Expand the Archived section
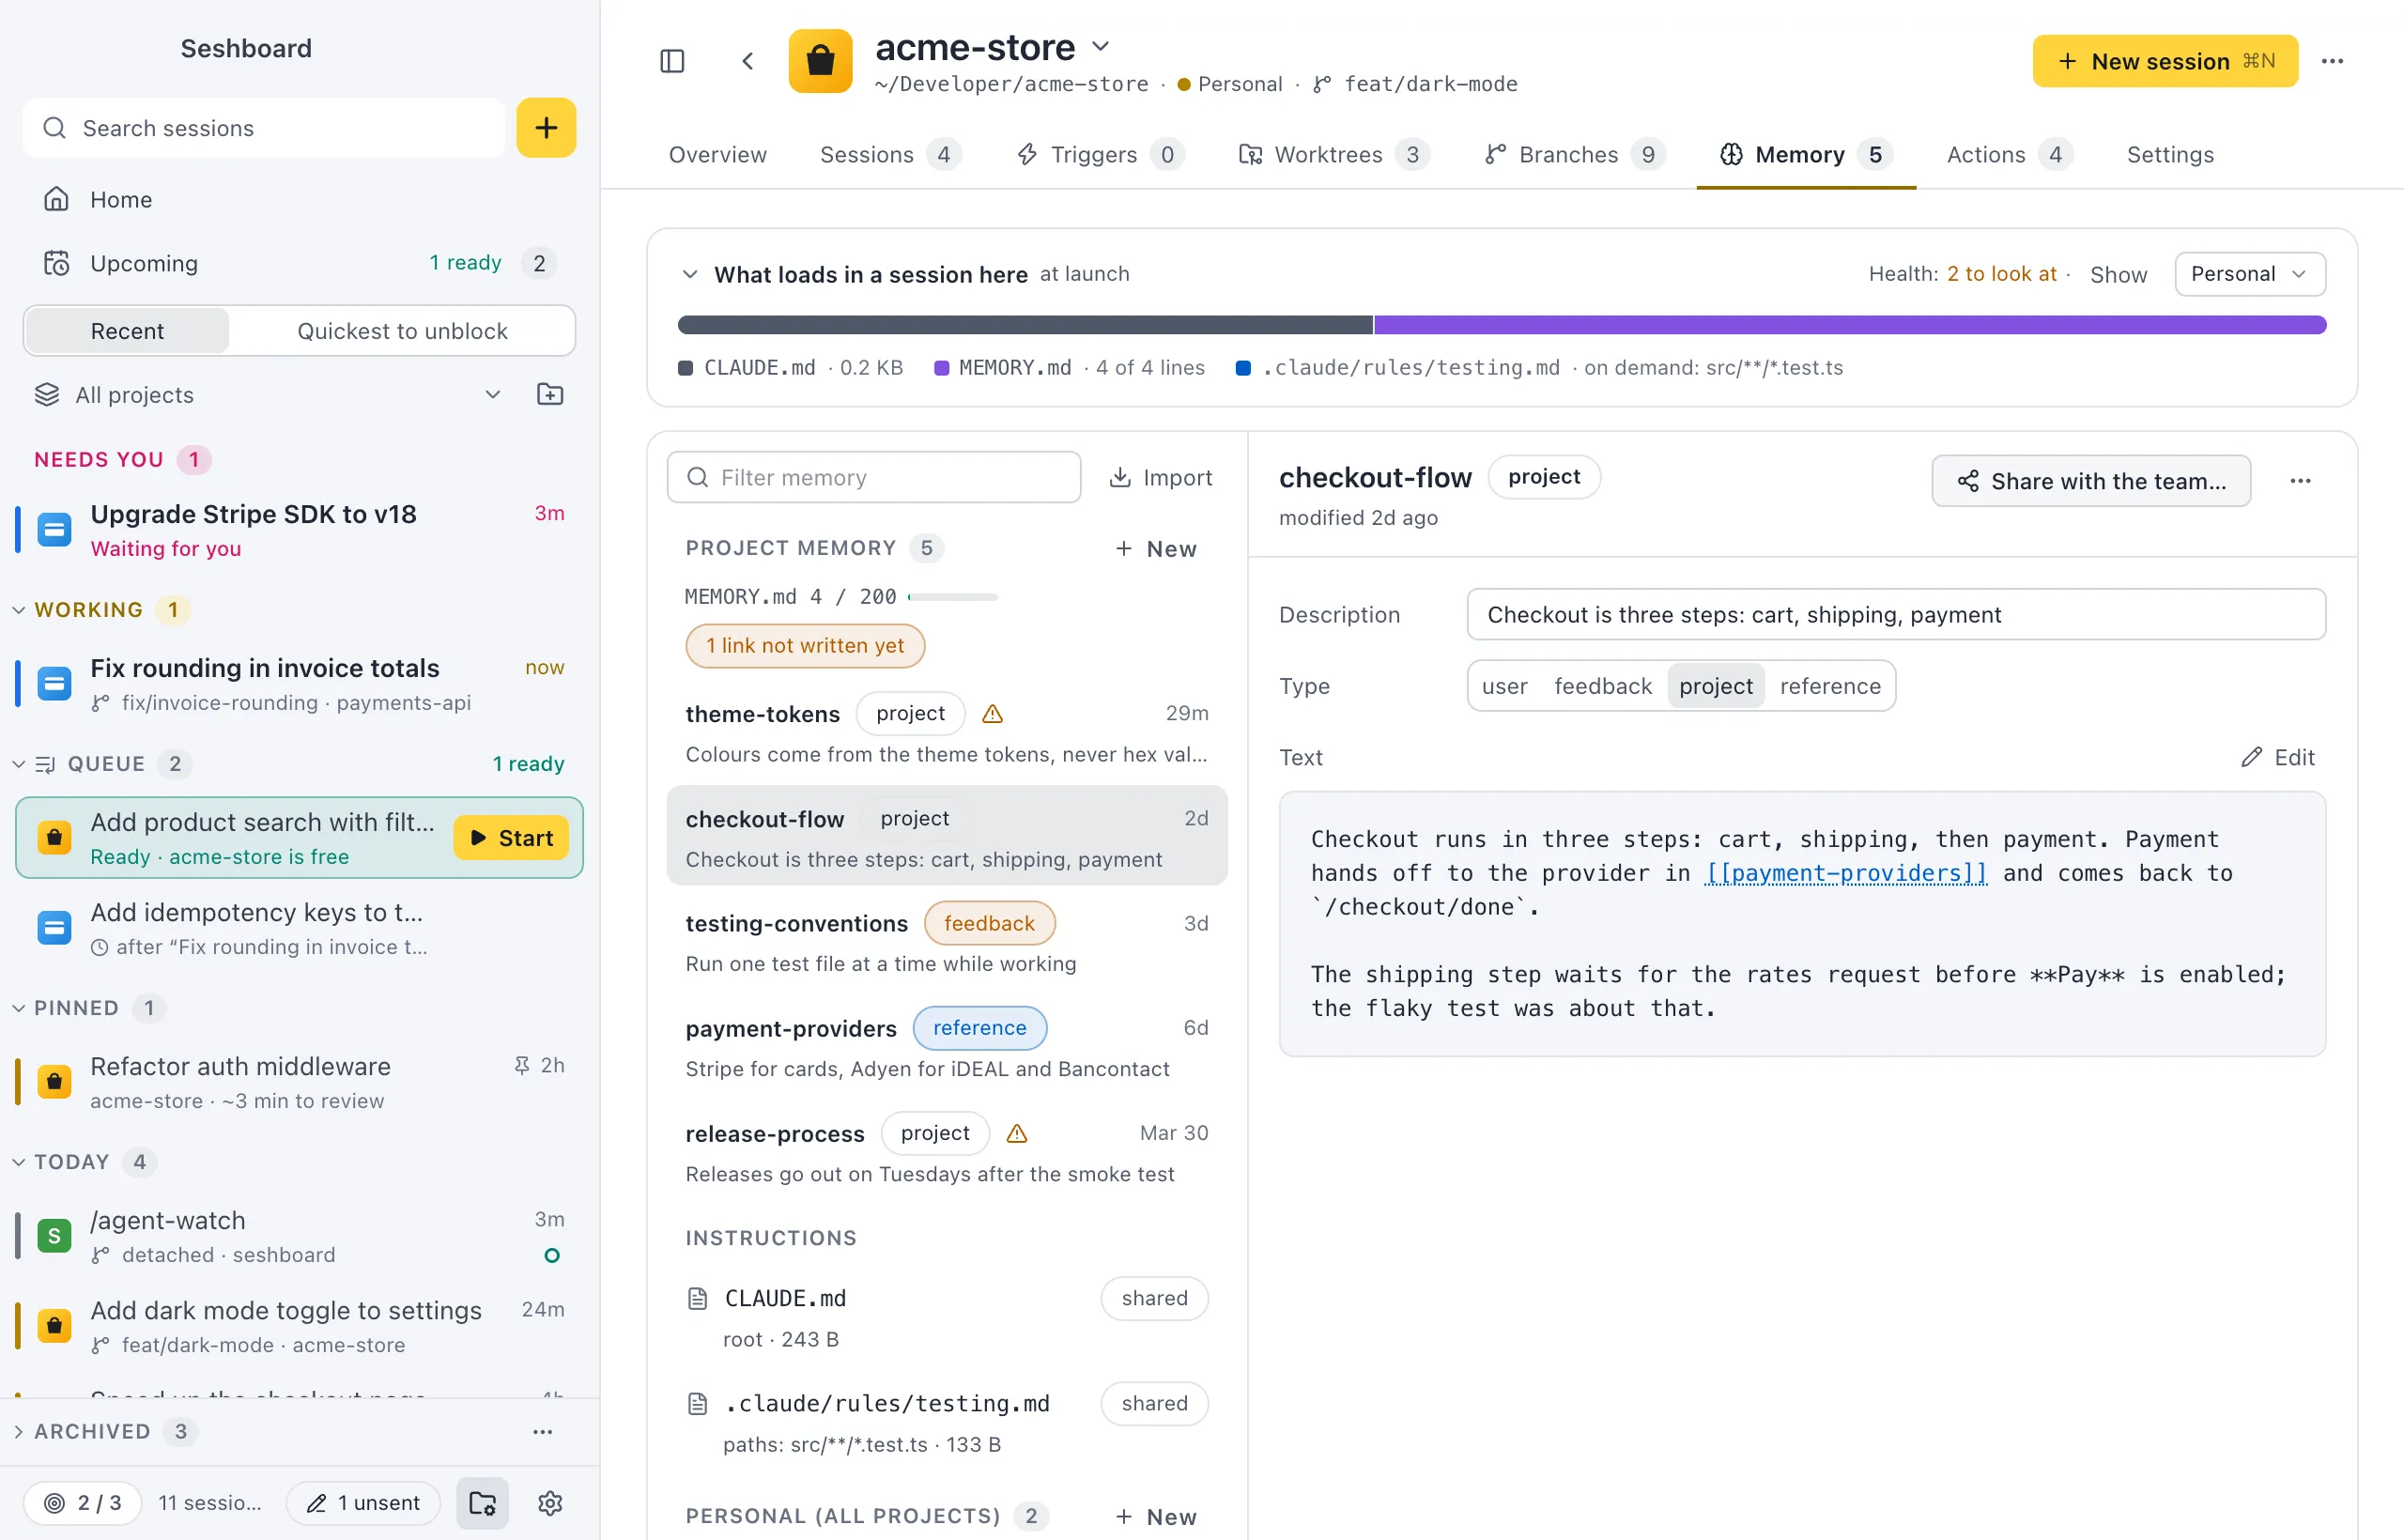The height and width of the screenshot is (1540, 2404). click(18, 1431)
